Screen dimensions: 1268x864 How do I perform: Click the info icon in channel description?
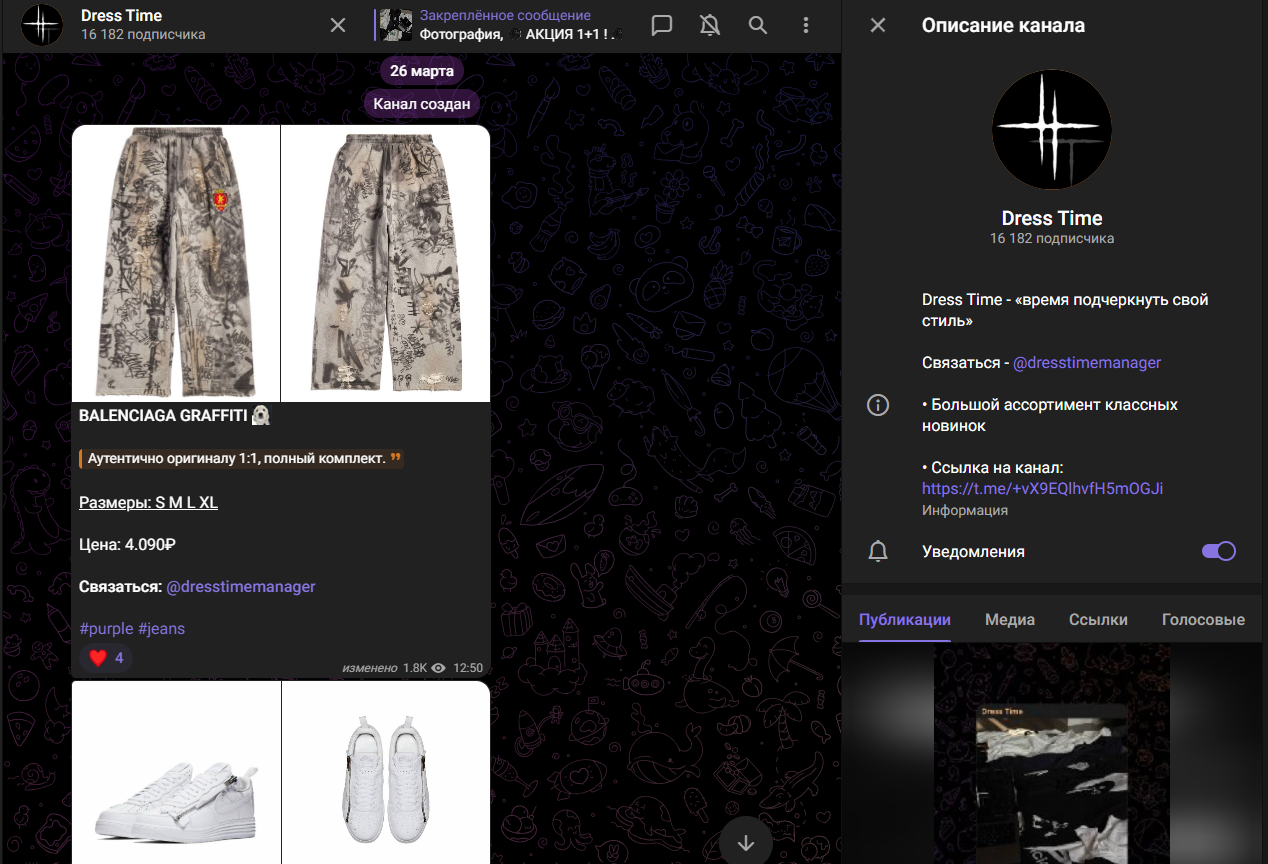pos(878,405)
